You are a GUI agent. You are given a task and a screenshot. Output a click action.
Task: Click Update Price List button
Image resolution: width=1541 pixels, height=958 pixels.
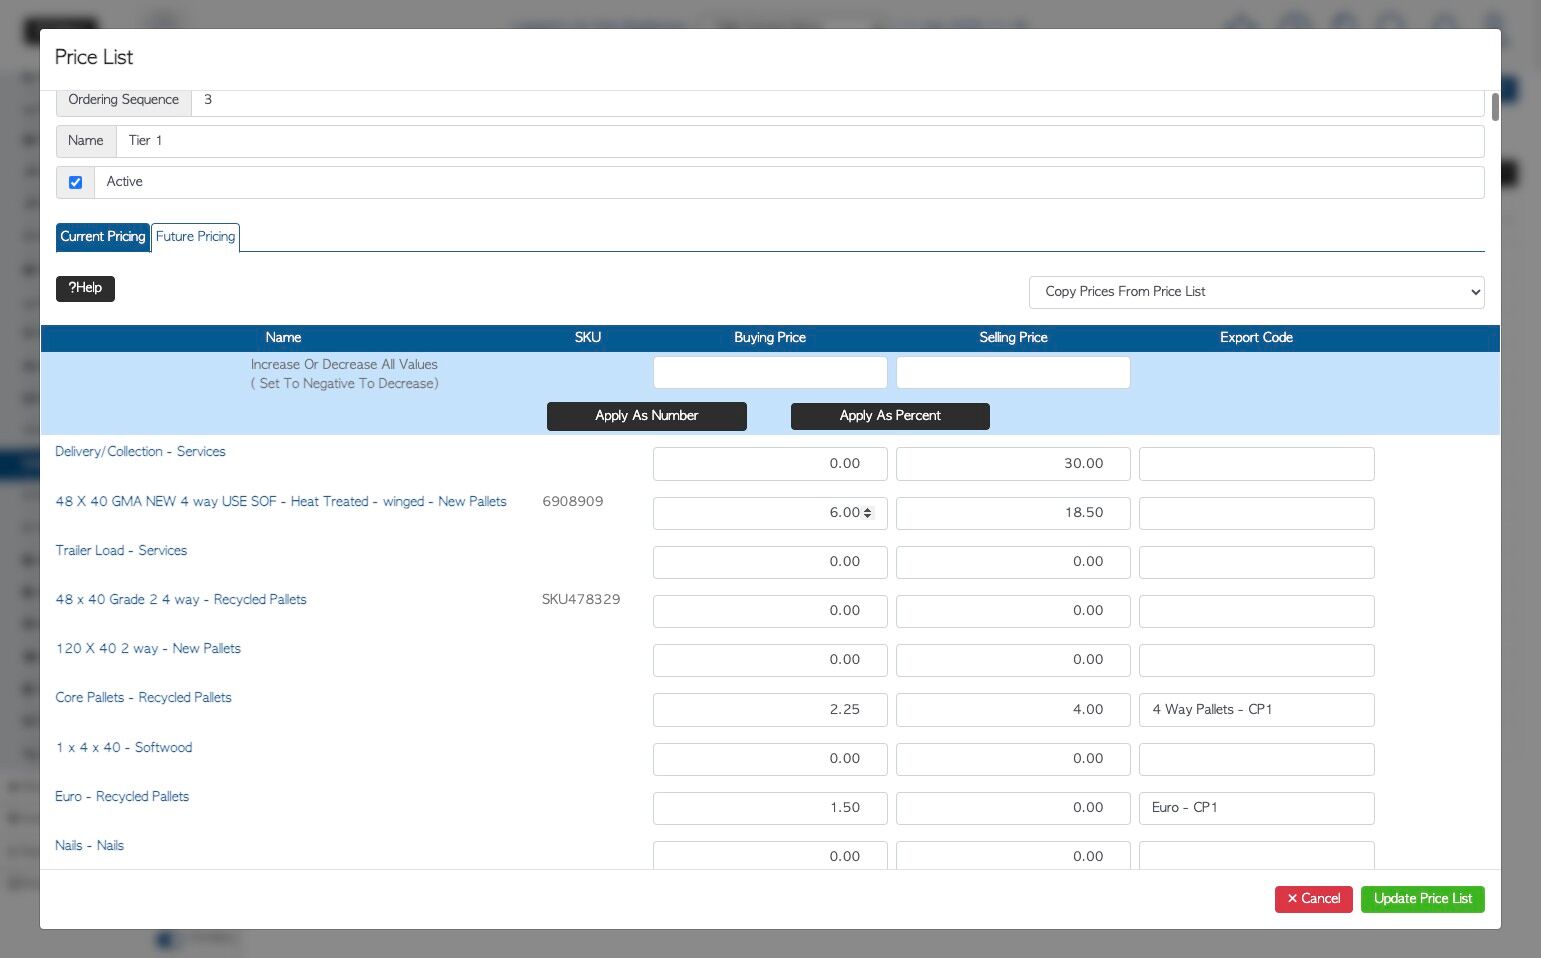coord(1422,899)
